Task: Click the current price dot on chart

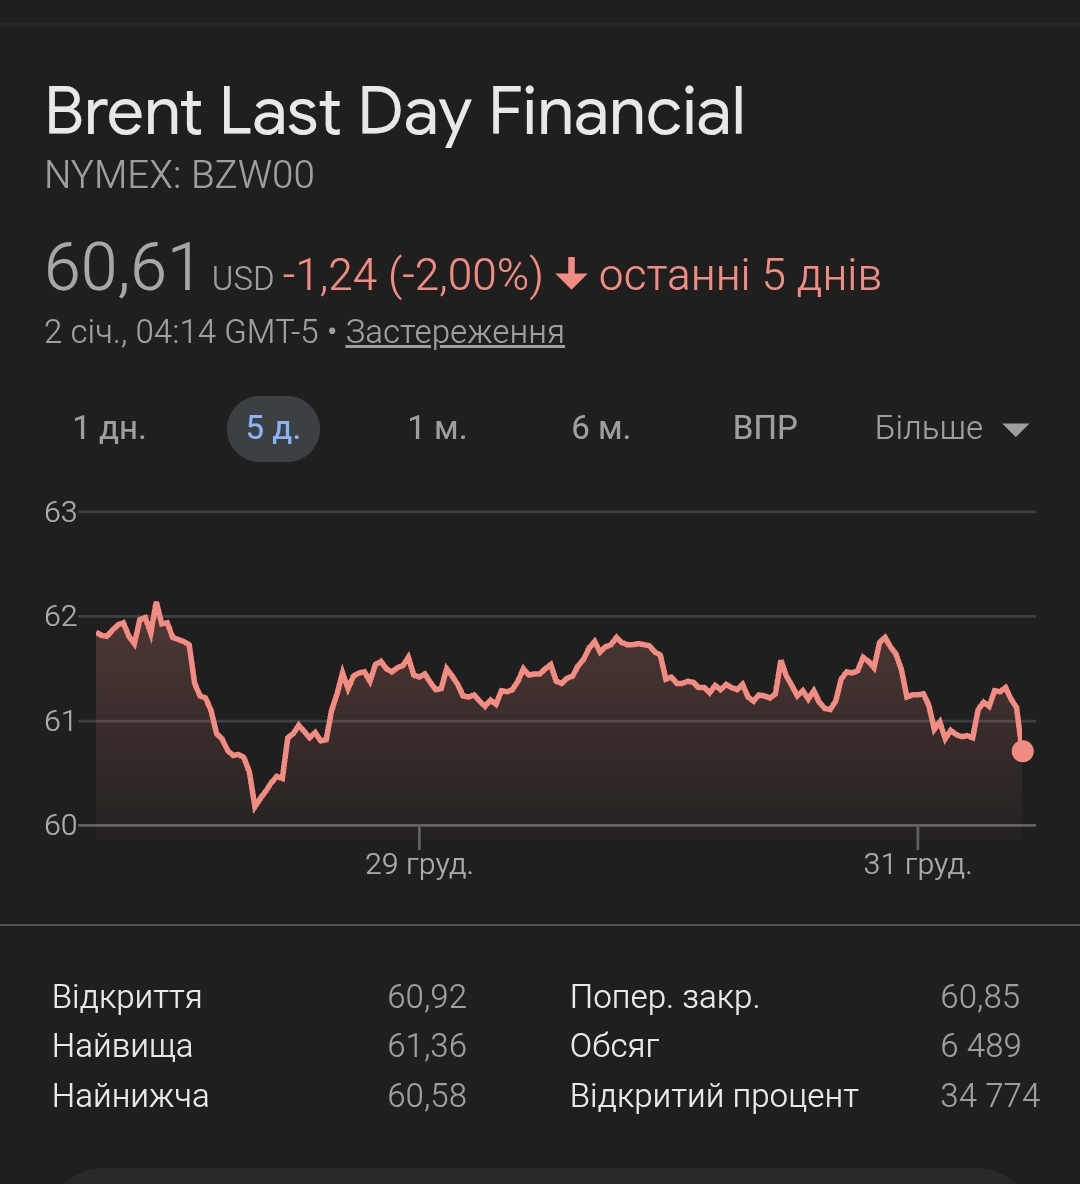Action: tap(1022, 751)
